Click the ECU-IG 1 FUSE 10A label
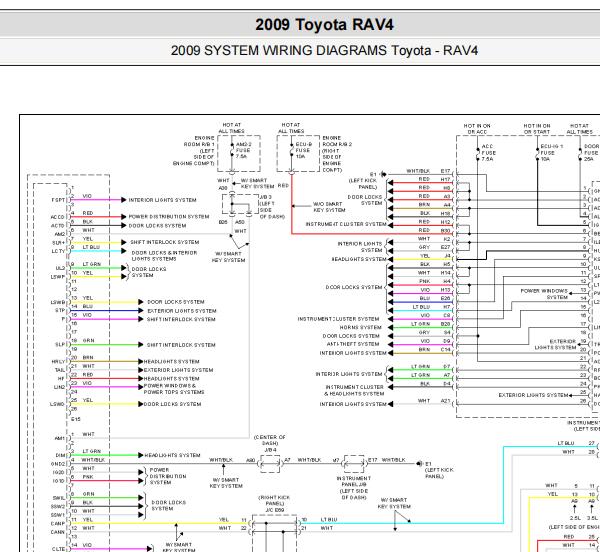The image size is (600, 552). point(551,153)
